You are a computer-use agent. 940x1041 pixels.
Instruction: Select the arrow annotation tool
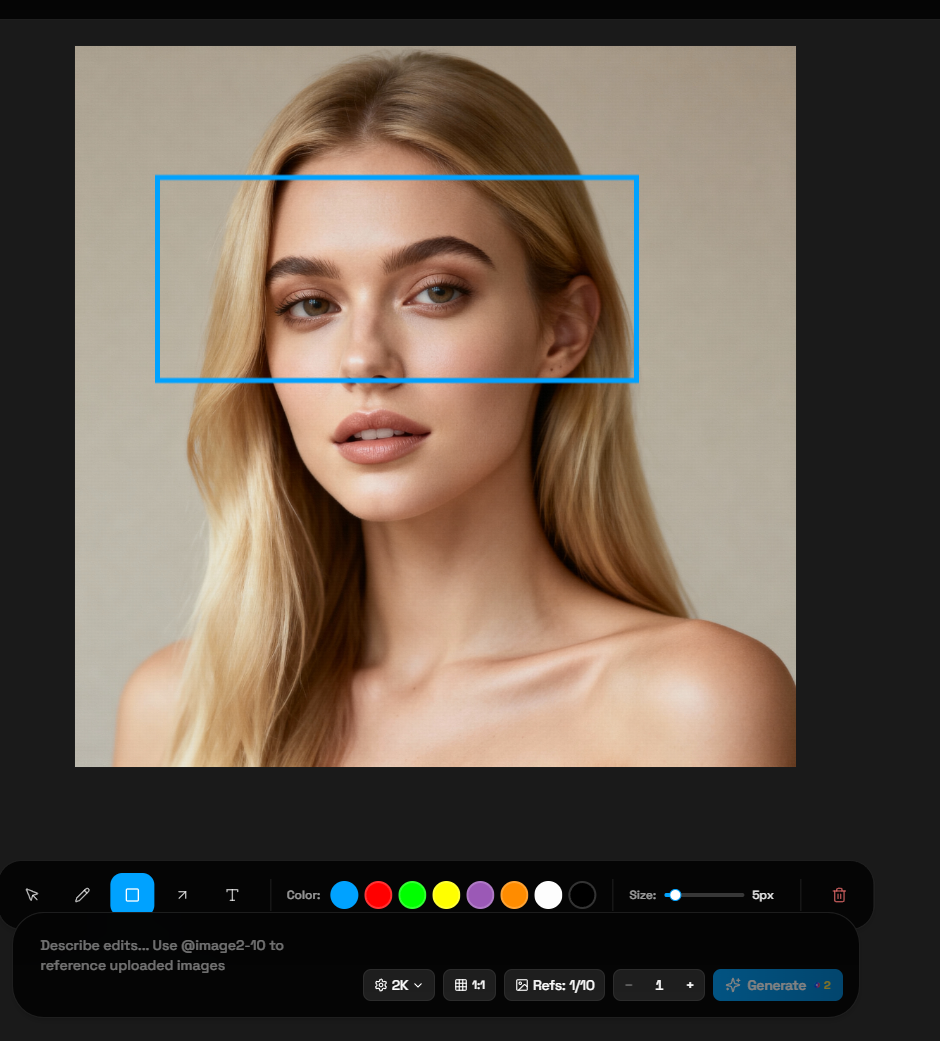click(182, 895)
